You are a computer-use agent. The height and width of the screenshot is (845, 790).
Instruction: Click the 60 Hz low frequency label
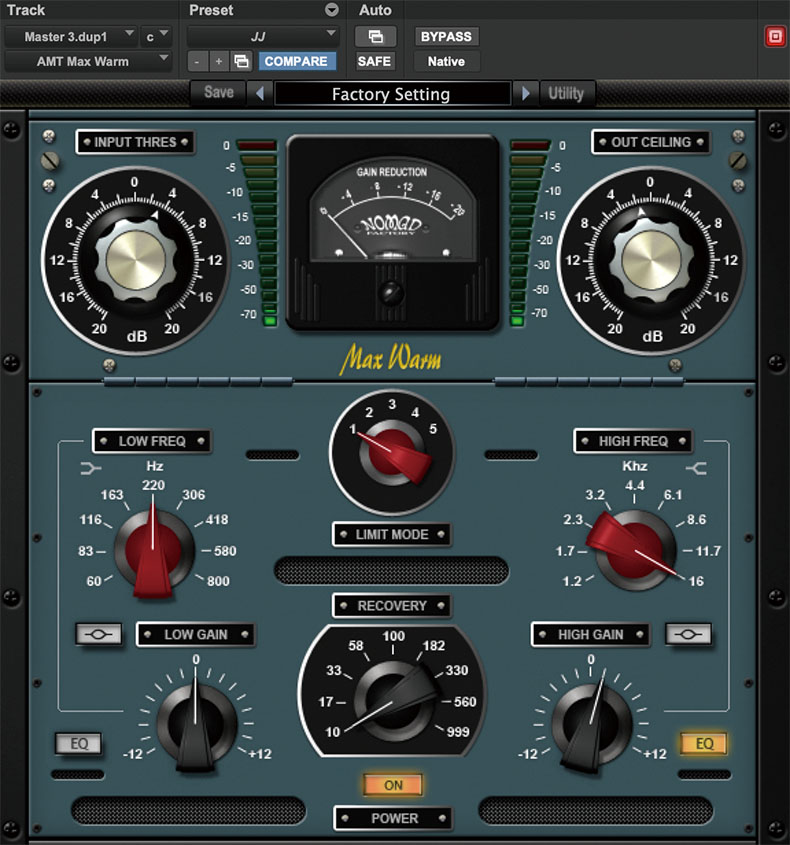(94, 581)
